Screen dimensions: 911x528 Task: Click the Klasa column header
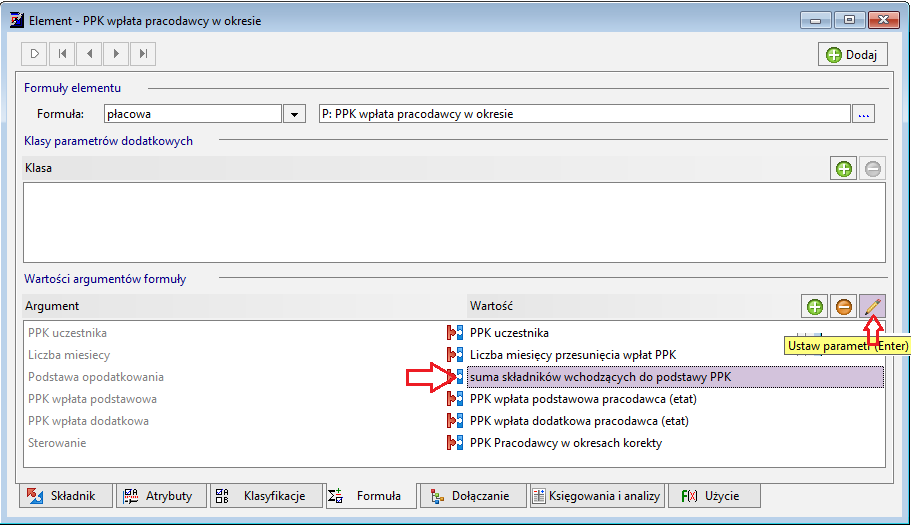coord(38,168)
